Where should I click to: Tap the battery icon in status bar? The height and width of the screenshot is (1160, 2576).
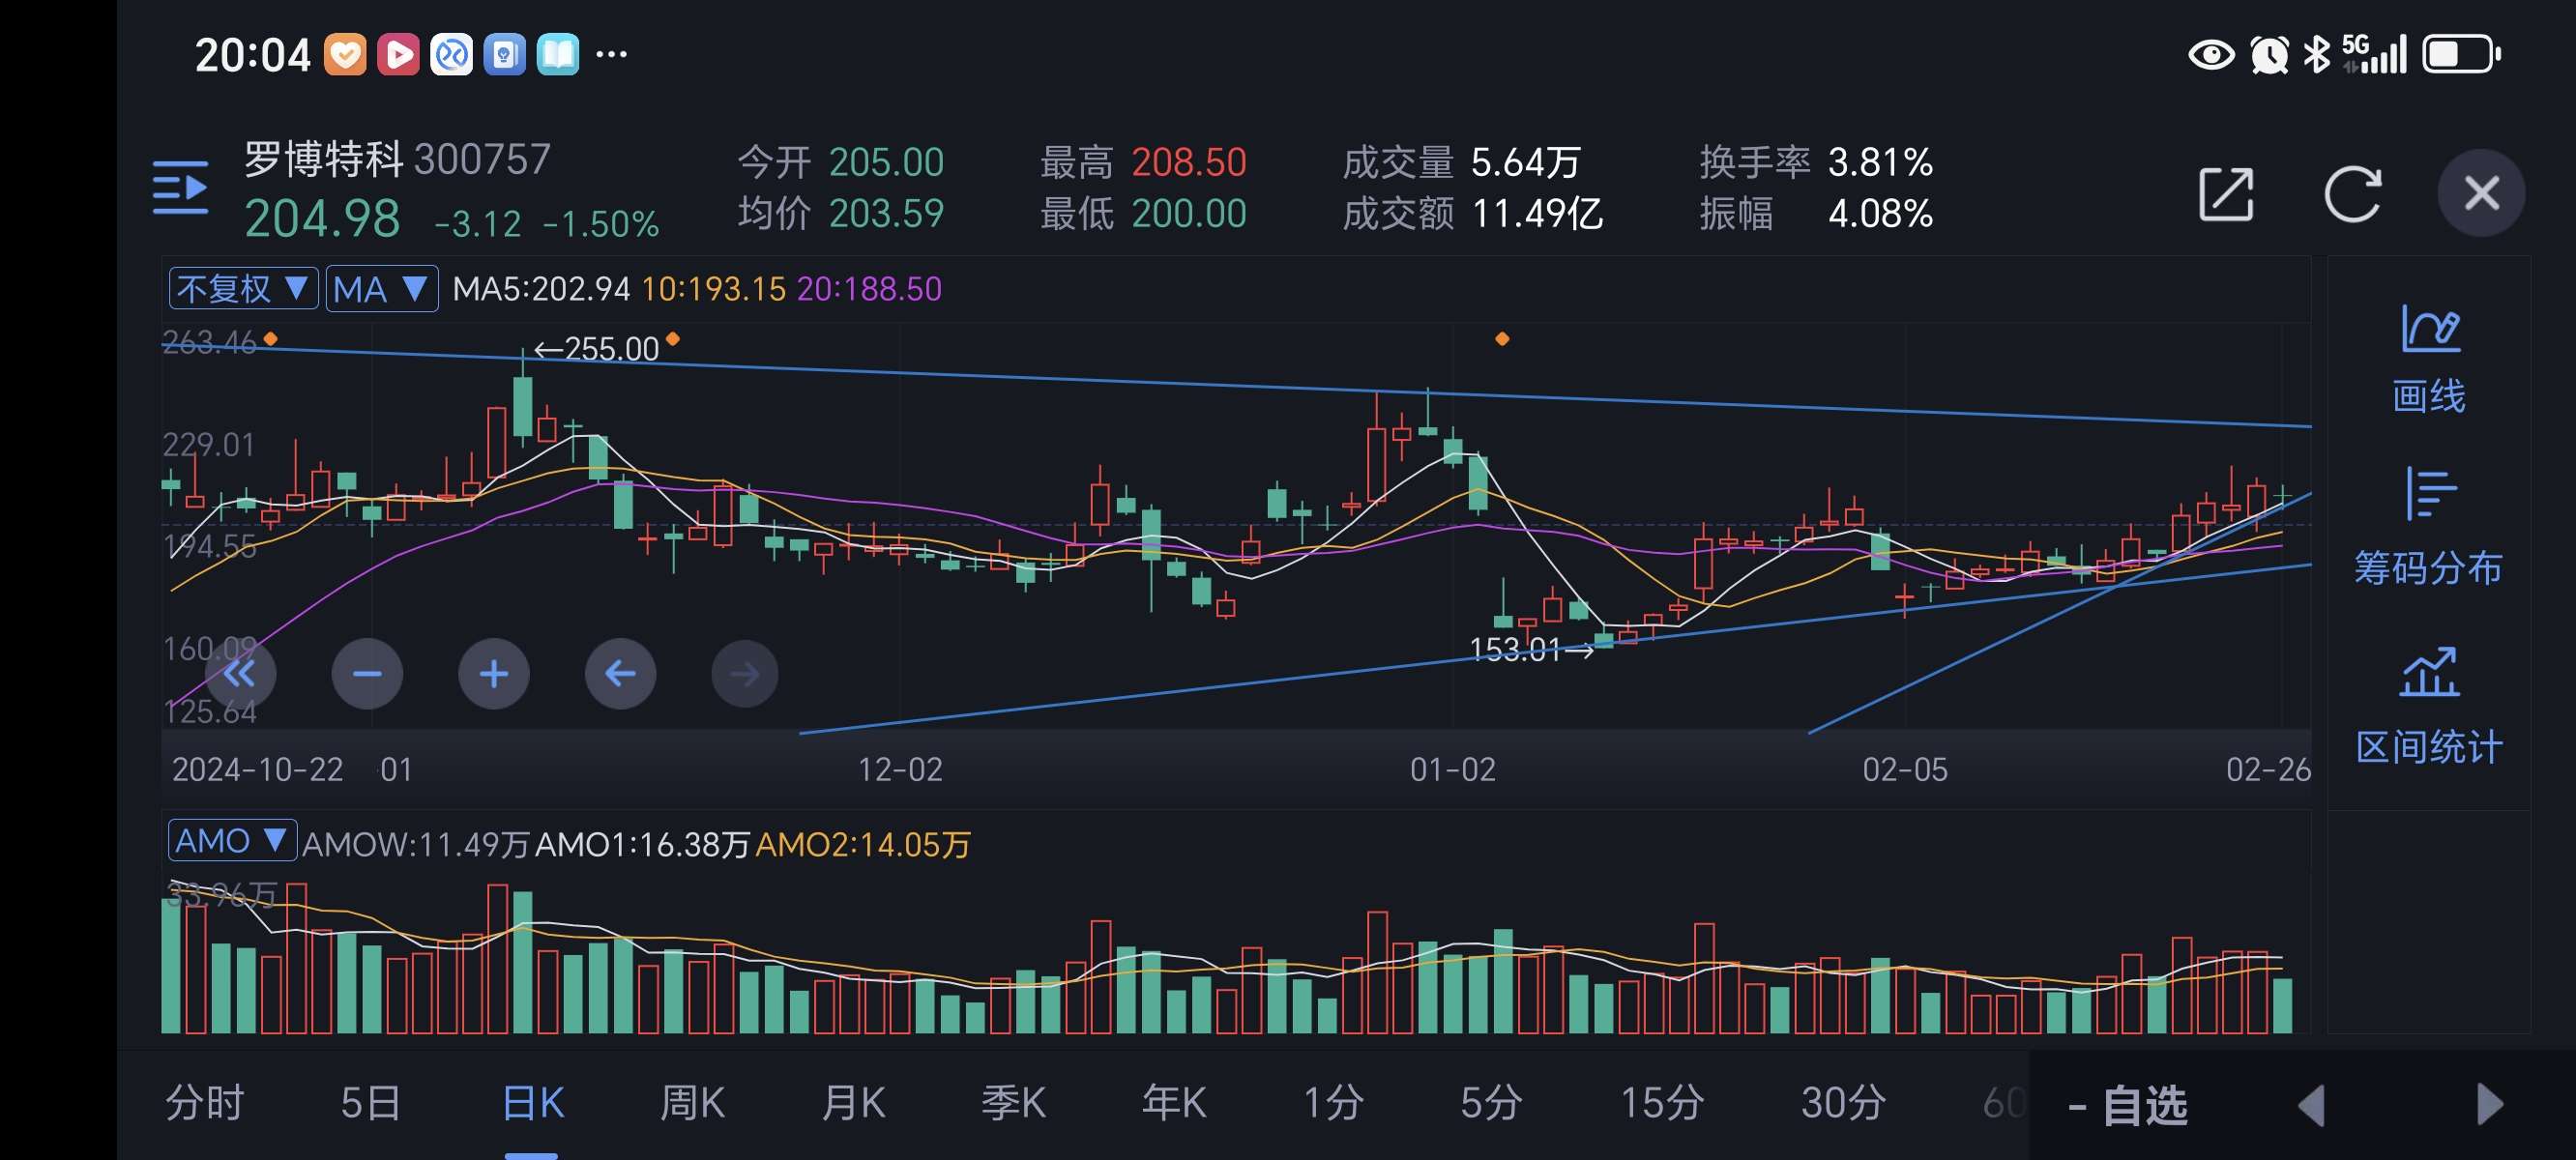point(2460,54)
